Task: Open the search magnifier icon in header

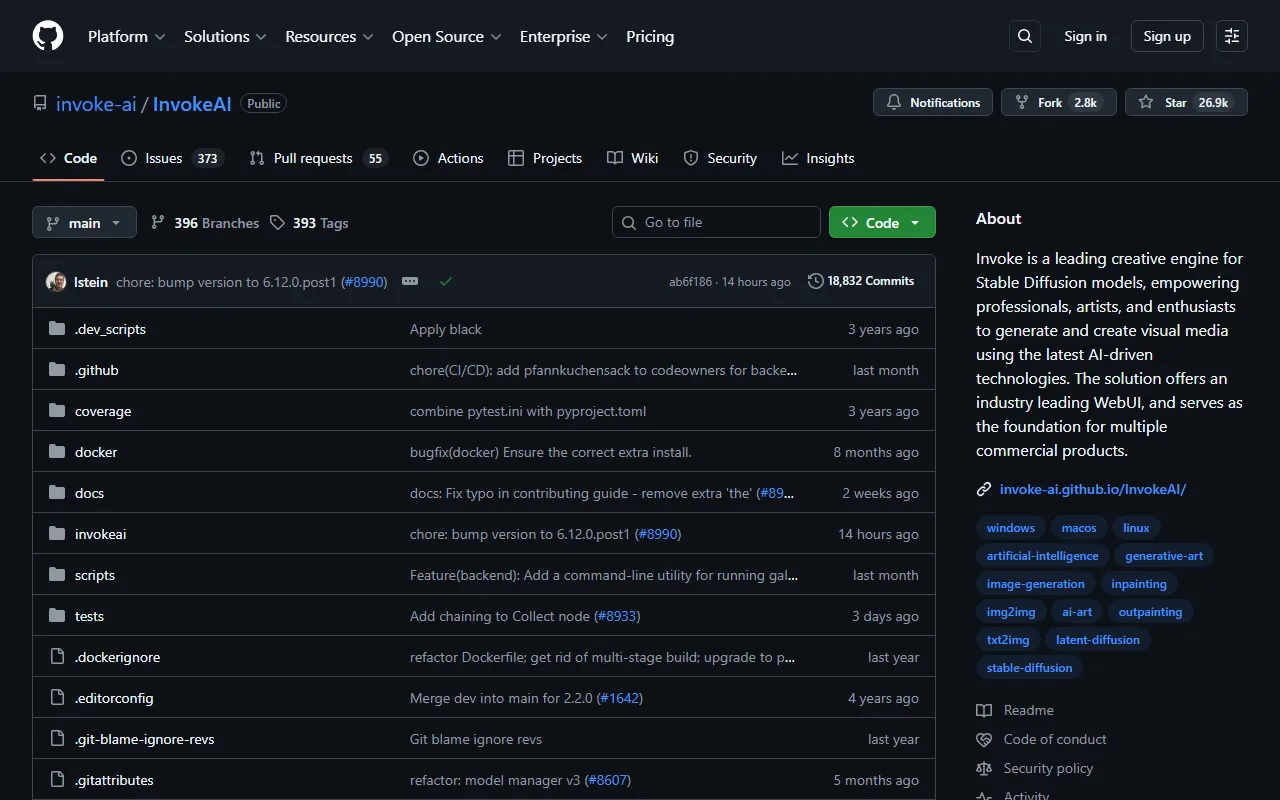Action: point(1024,36)
